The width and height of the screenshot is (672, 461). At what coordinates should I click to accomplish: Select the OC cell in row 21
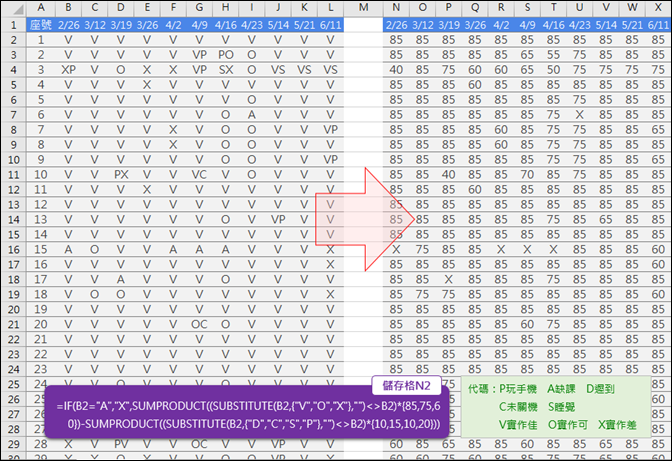pyautogui.click(x=199, y=324)
